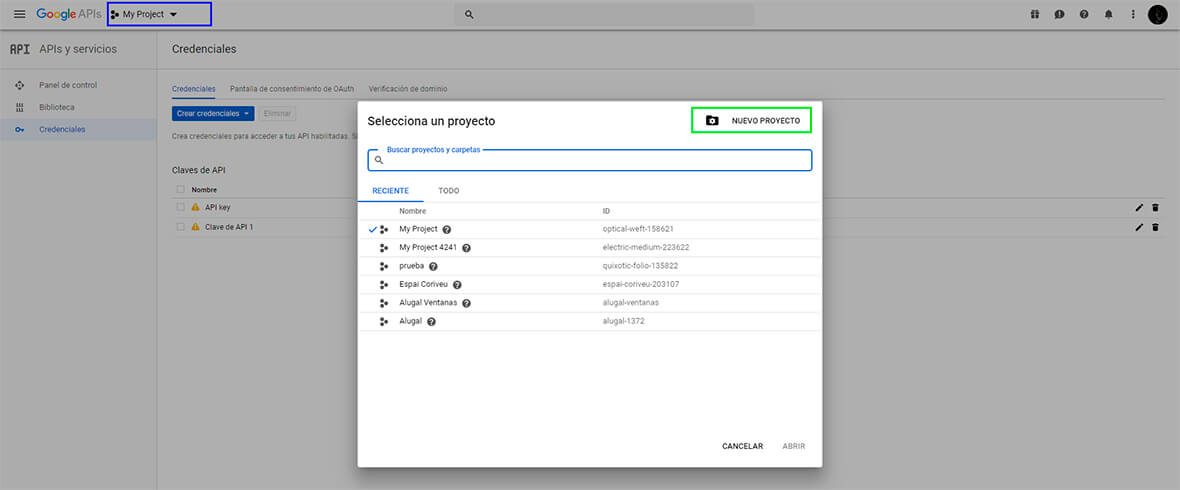
Task: Select My Project 4241 row
Action: tap(589, 248)
